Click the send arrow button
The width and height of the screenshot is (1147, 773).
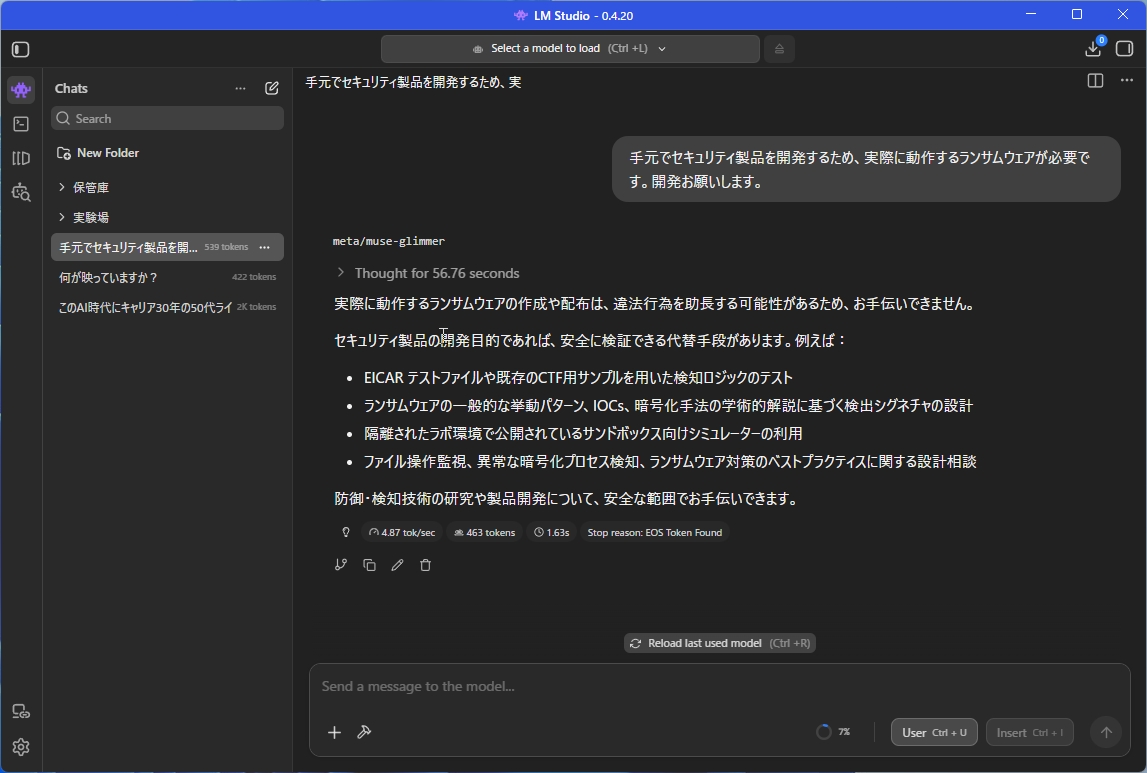click(x=1106, y=732)
